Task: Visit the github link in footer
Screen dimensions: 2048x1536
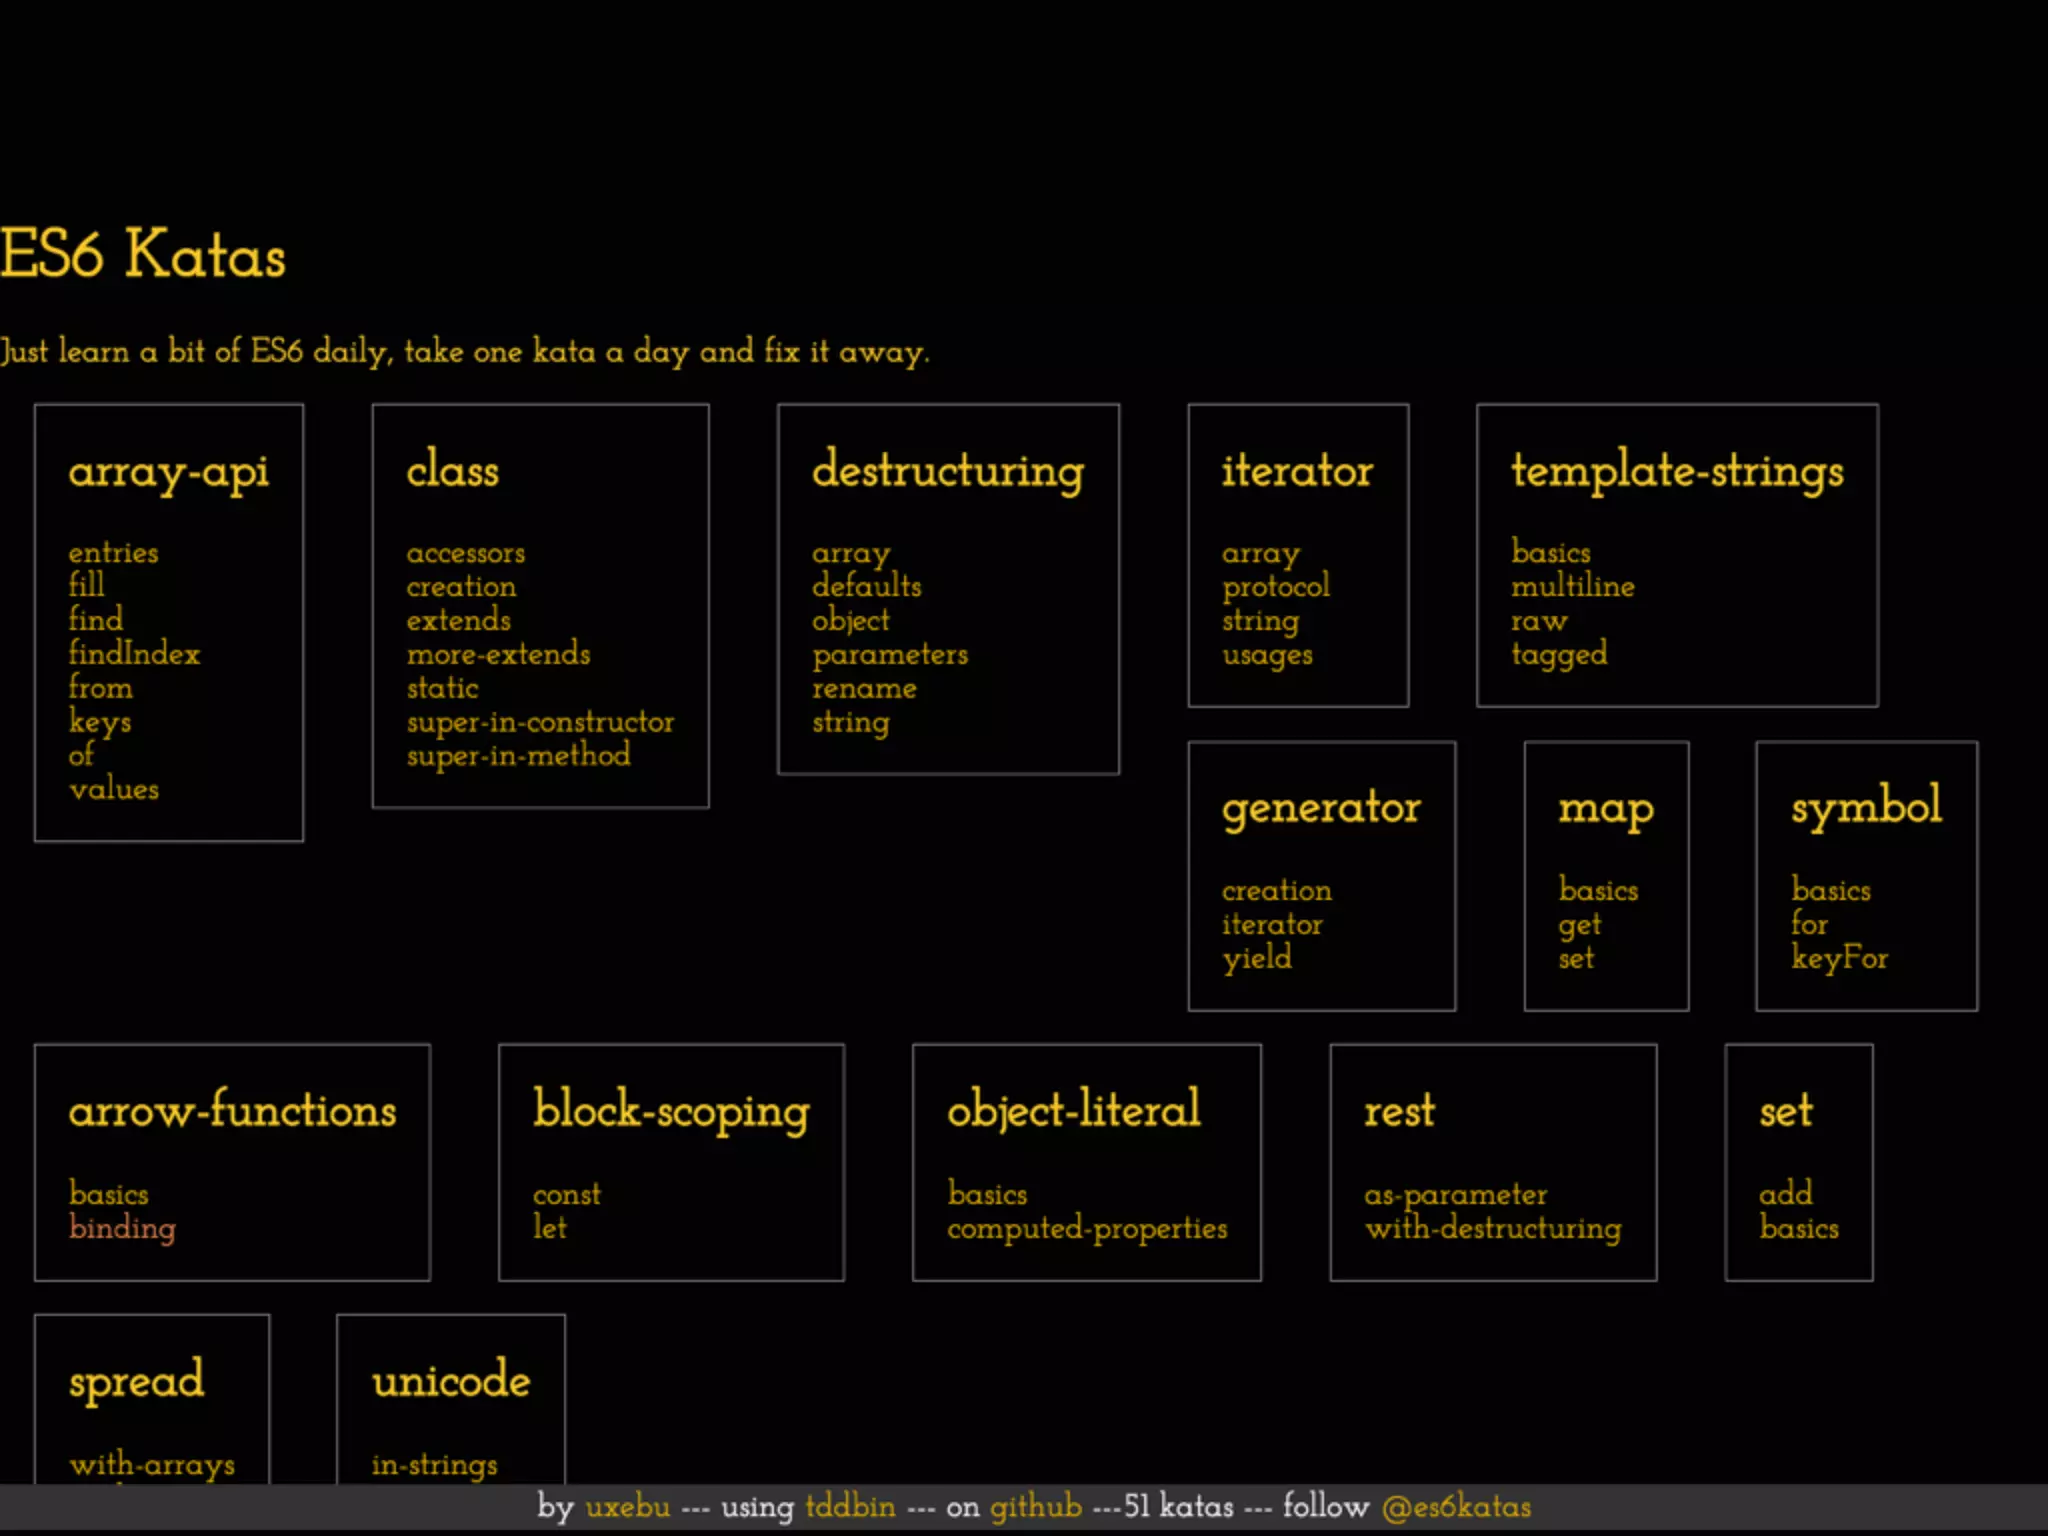Action: tap(1035, 1507)
